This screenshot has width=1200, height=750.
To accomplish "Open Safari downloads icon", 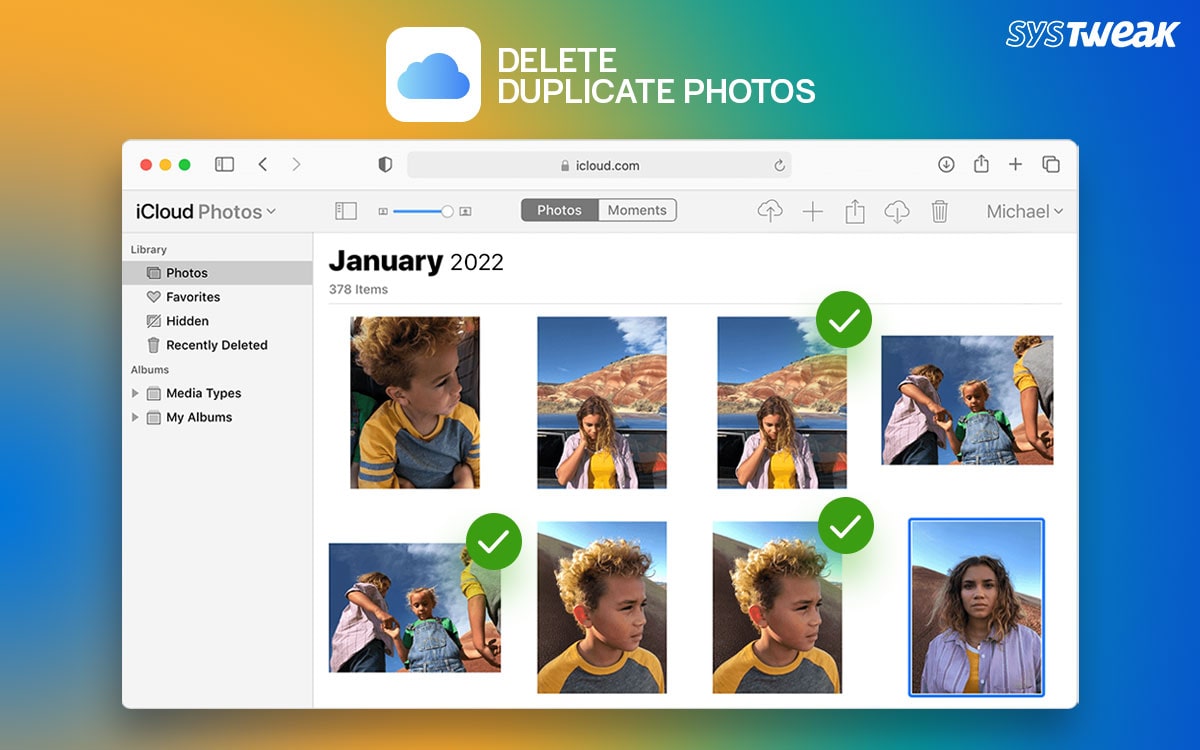I will pyautogui.click(x=946, y=164).
